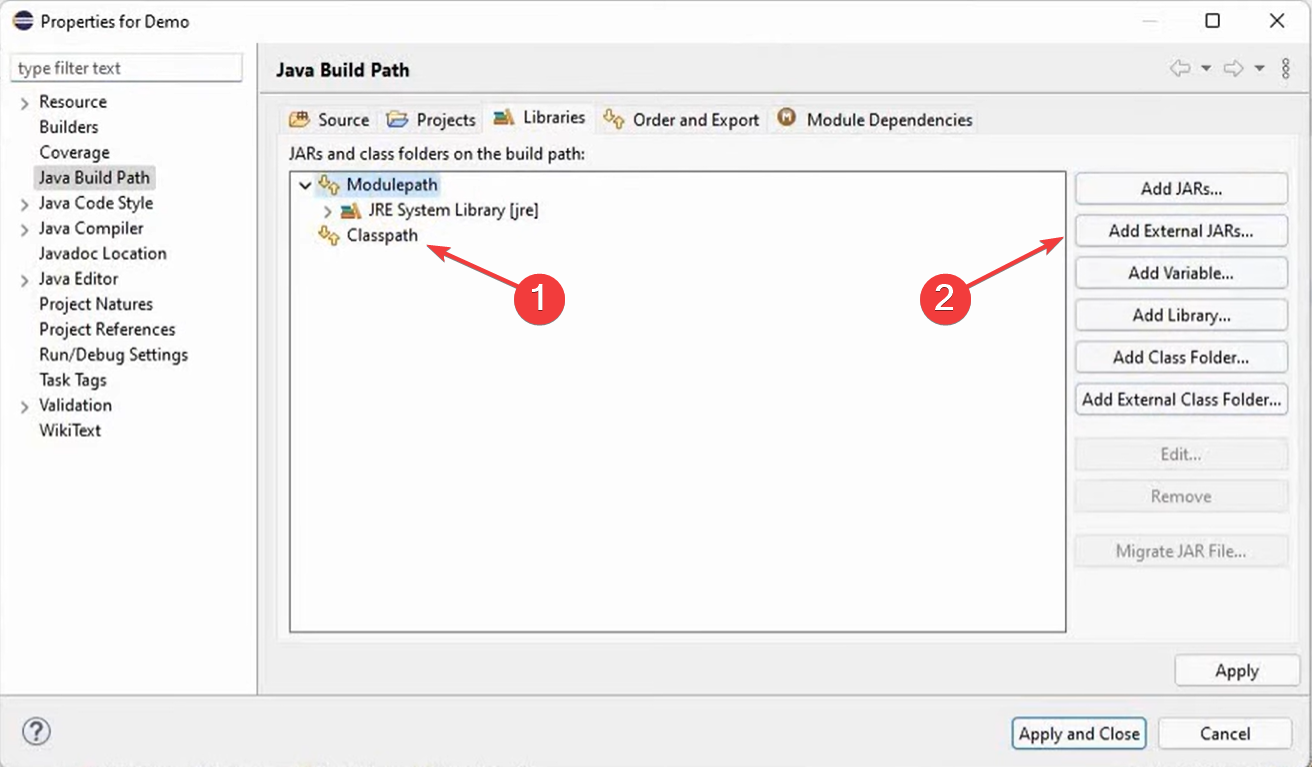Open the back history dropdown arrow

click(x=1206, y=68)
